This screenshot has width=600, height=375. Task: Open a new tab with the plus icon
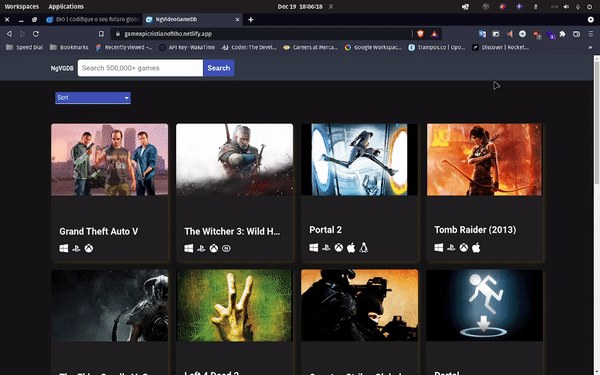point(251,20)
